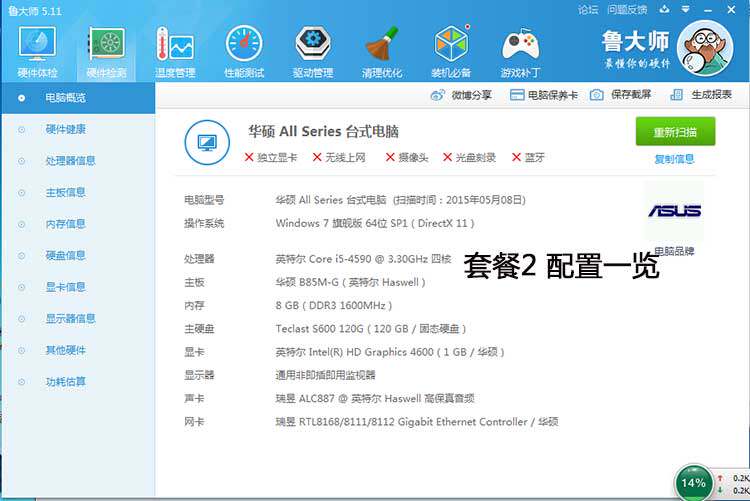Click the 鲁大师 mascot avatar
This screenshot has width=750, height=501.
705,48
